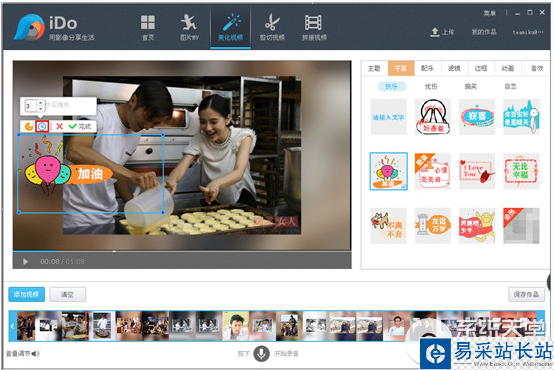This screenshot has width=554, height=370.
Task: Click the 清空 clear button
Action: [67, 294]
